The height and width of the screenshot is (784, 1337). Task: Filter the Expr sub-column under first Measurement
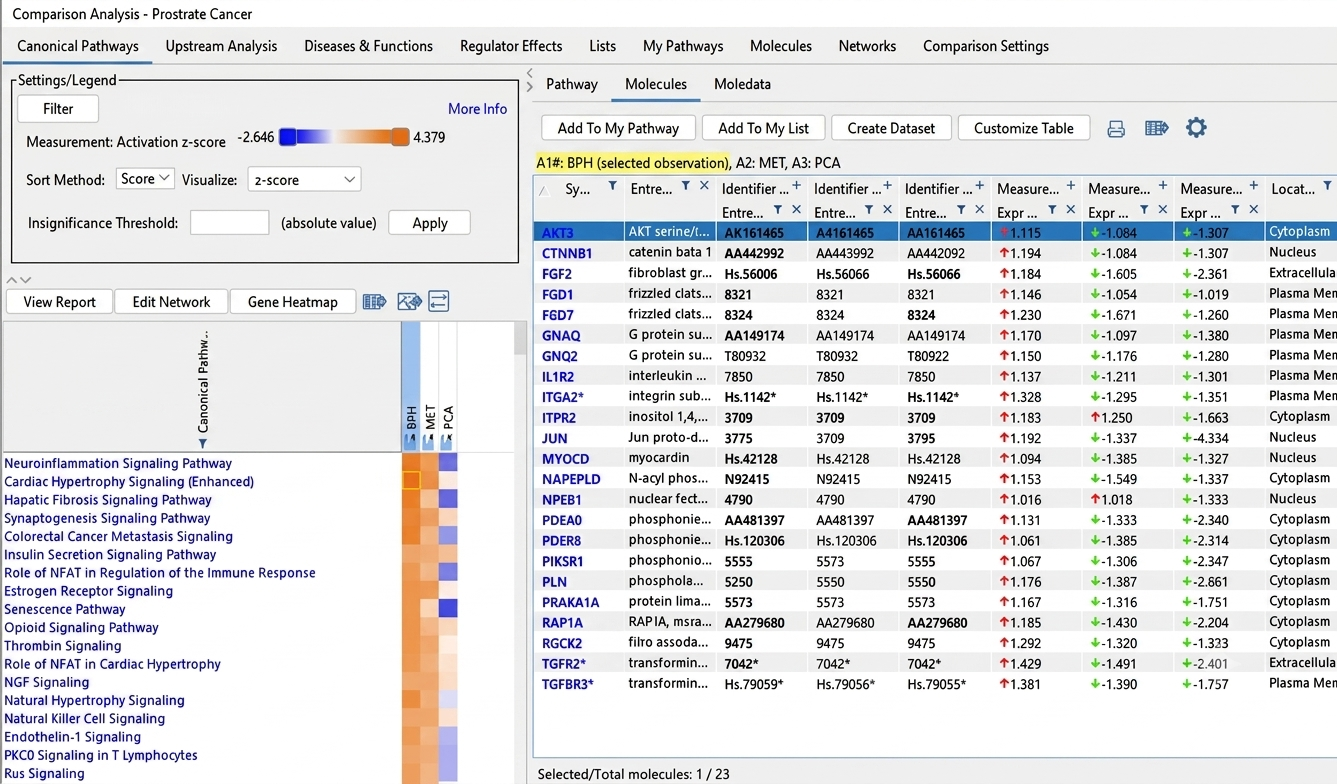tap(1052, 211)
